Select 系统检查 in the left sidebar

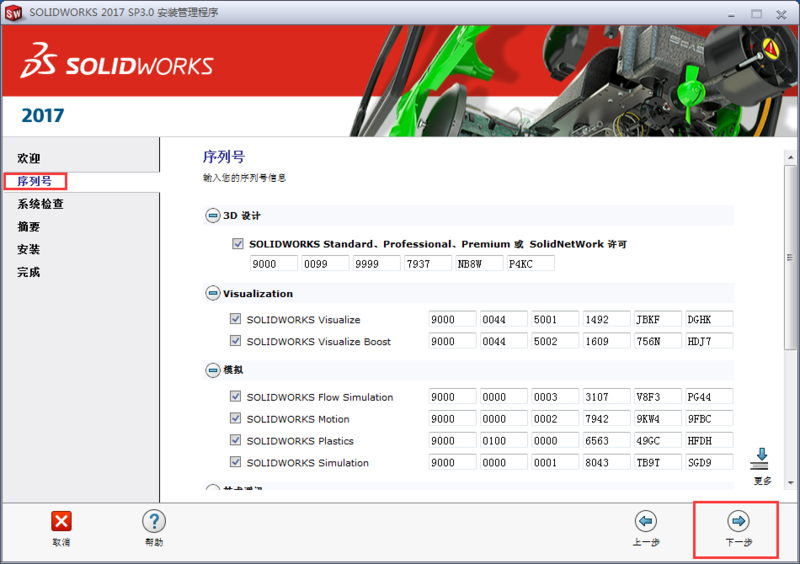pos(40,204)
